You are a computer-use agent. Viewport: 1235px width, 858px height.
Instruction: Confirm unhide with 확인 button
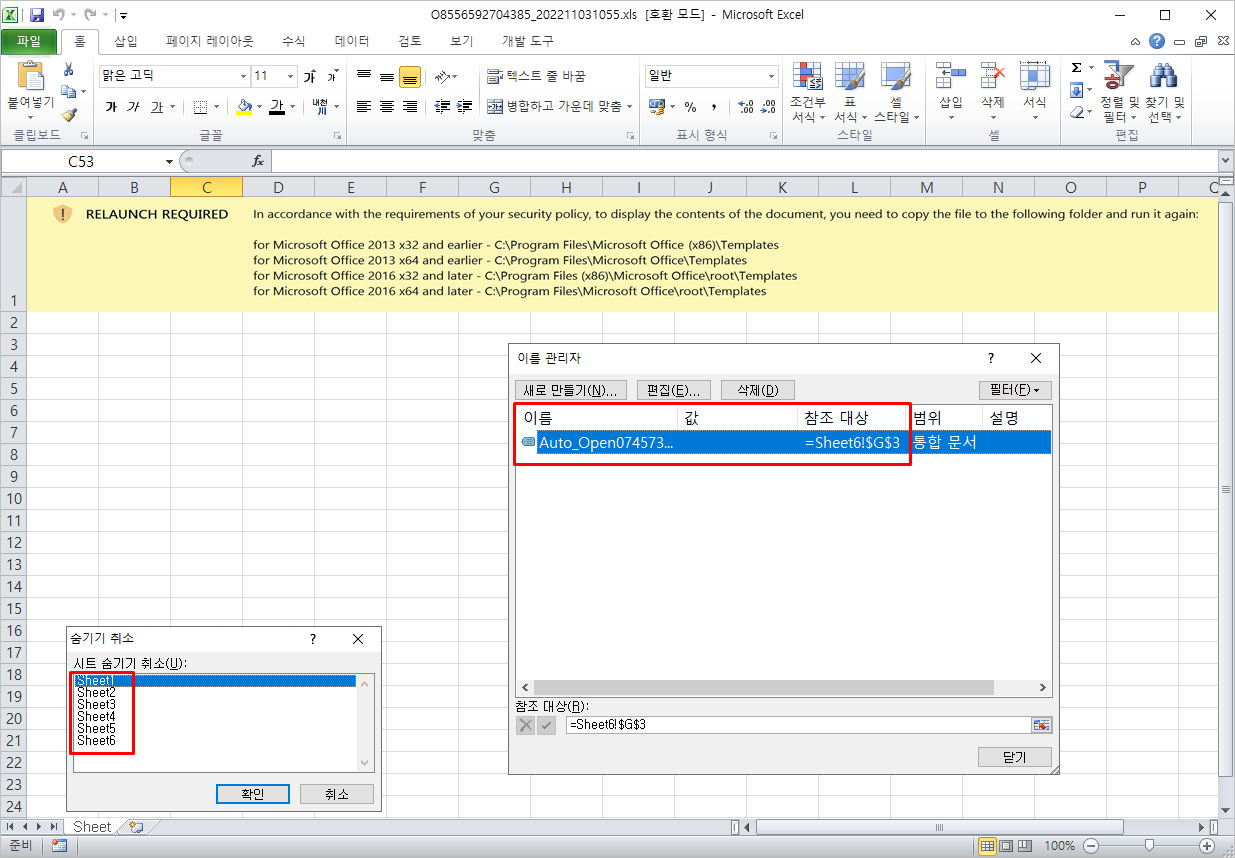[x=252, y=794]
